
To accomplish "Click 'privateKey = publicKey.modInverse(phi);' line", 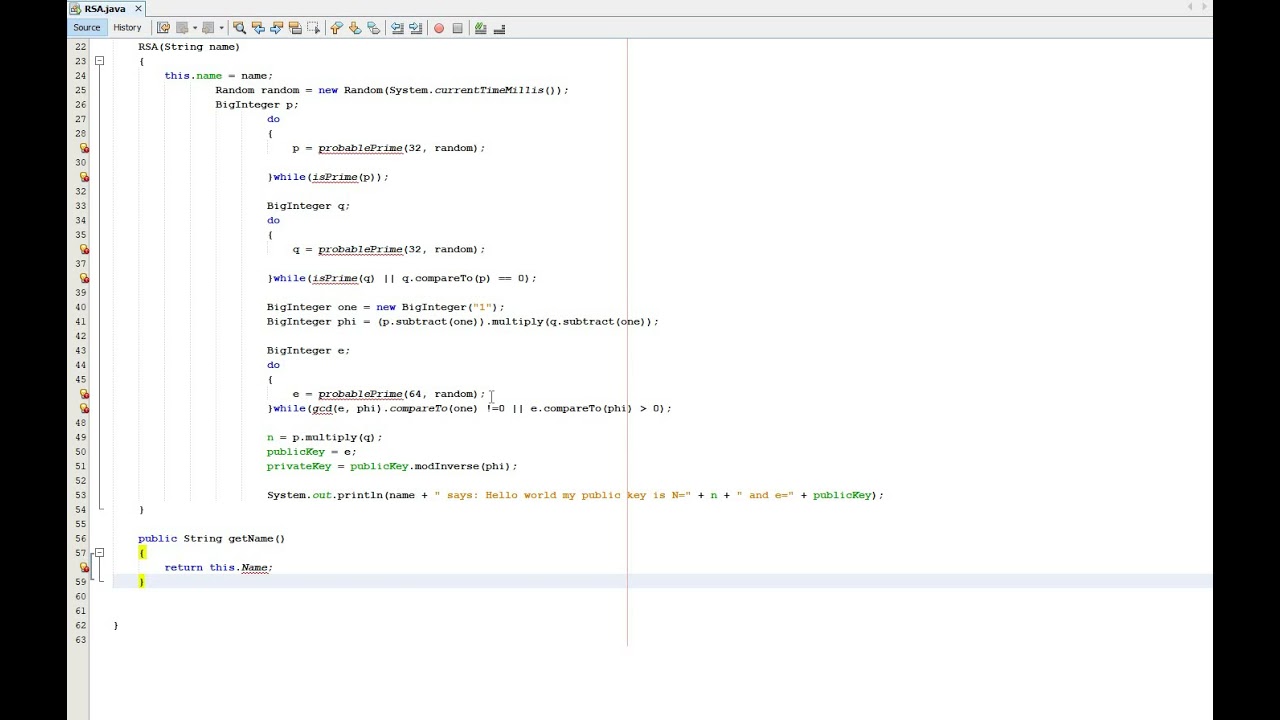I will click(392, 466).
